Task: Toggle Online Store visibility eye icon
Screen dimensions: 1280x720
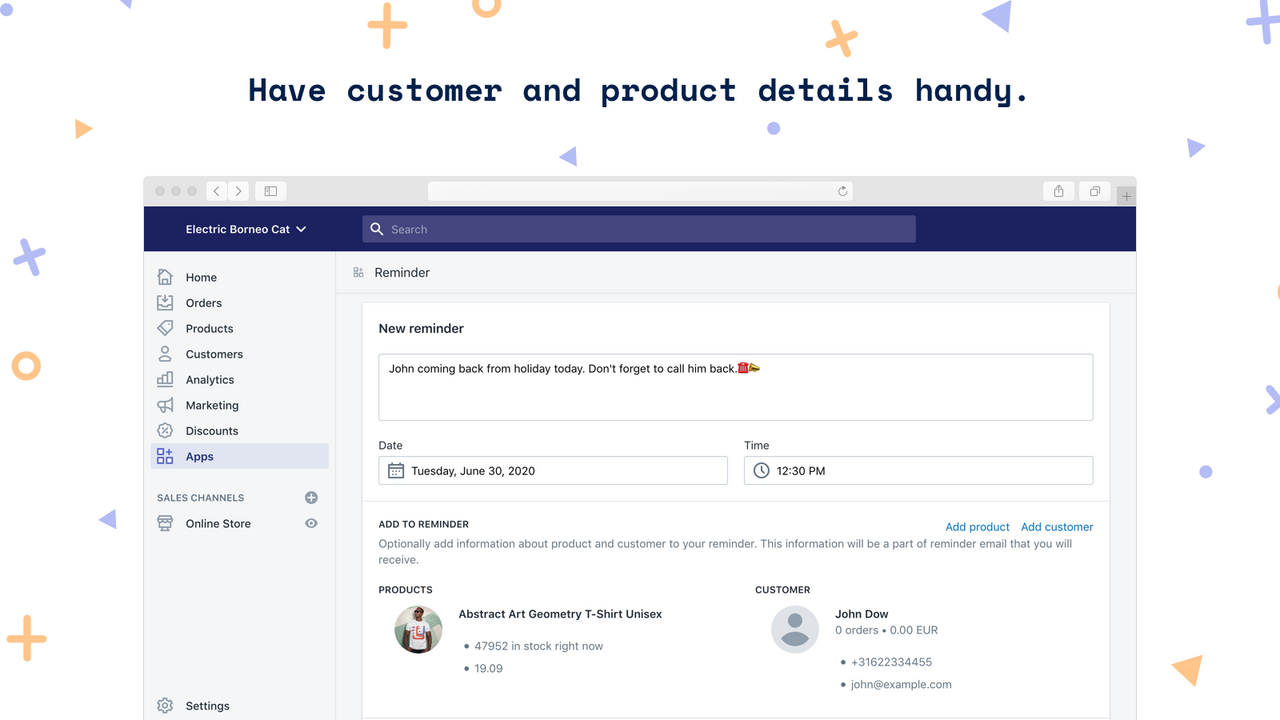Action: point(311,523)
